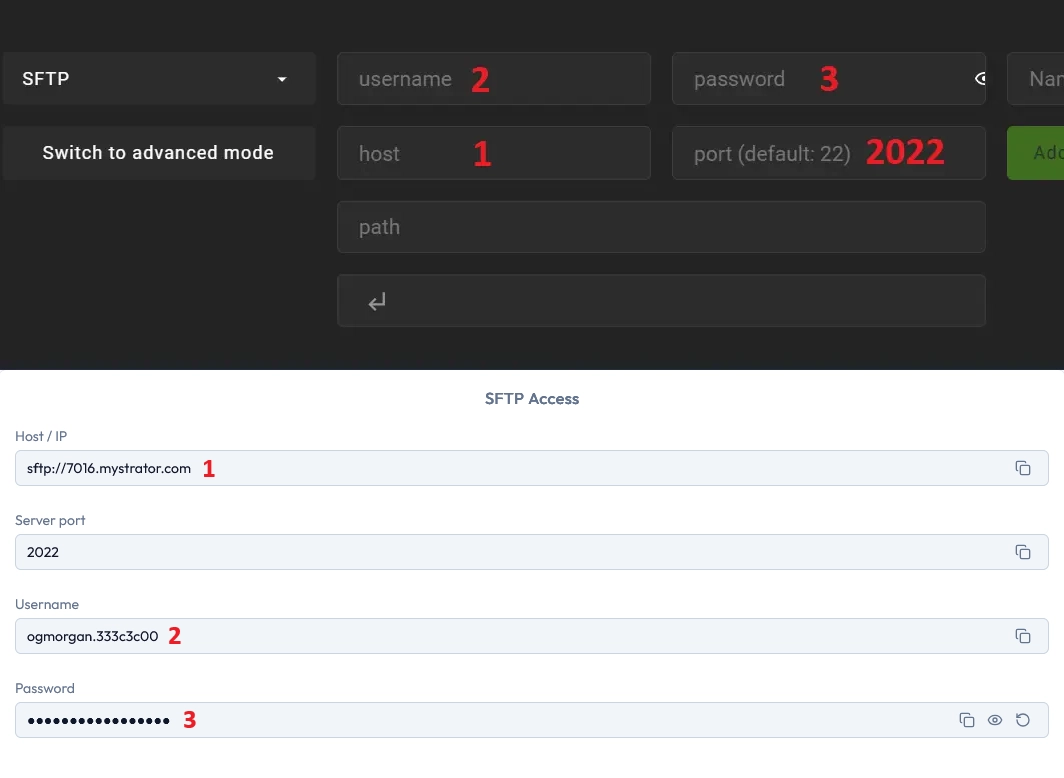This screenshot has height=778, width=1064.
Task: Click the copy icon beside Username field
Action: click(1022, 635)
